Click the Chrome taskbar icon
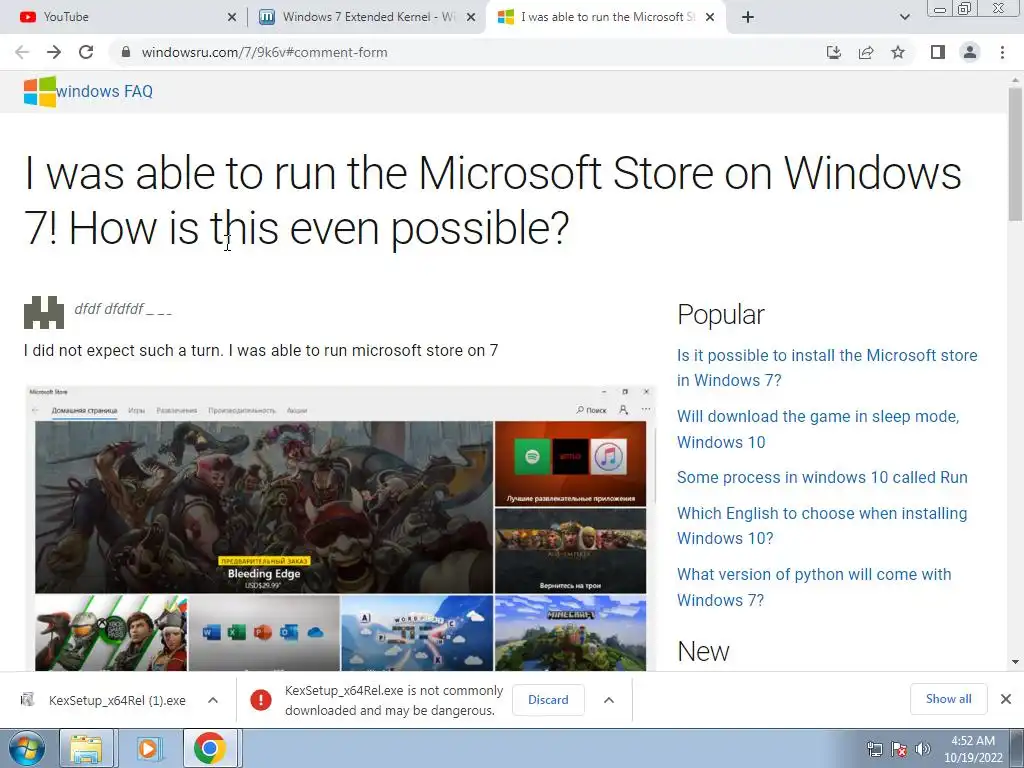The height and width of the screenshot is (768, 1024). [x=210, y=748]
